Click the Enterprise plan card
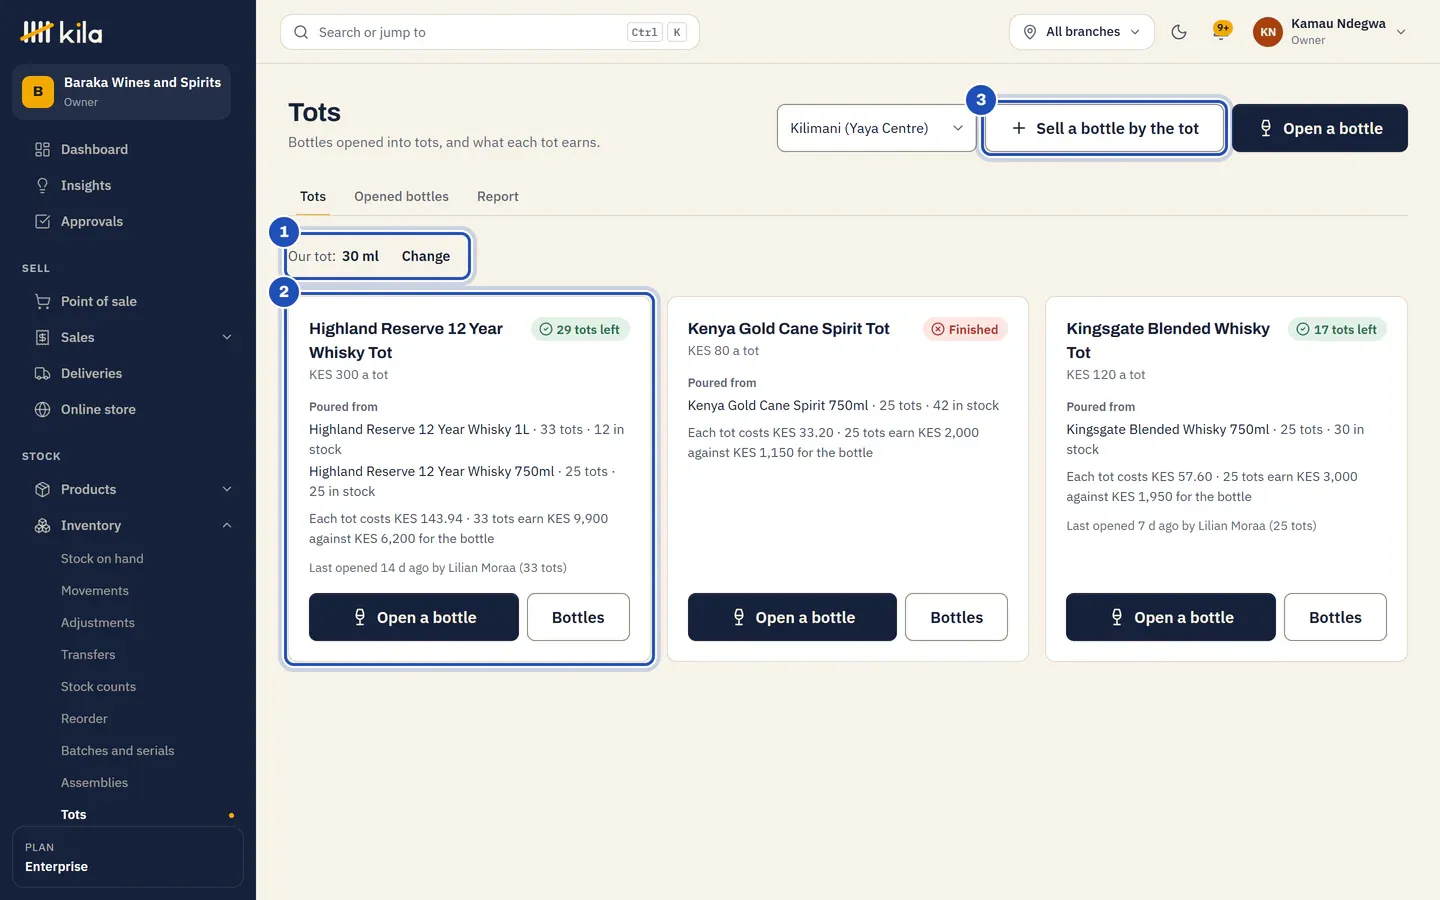The image size is (1440, 900). (128, 857)
